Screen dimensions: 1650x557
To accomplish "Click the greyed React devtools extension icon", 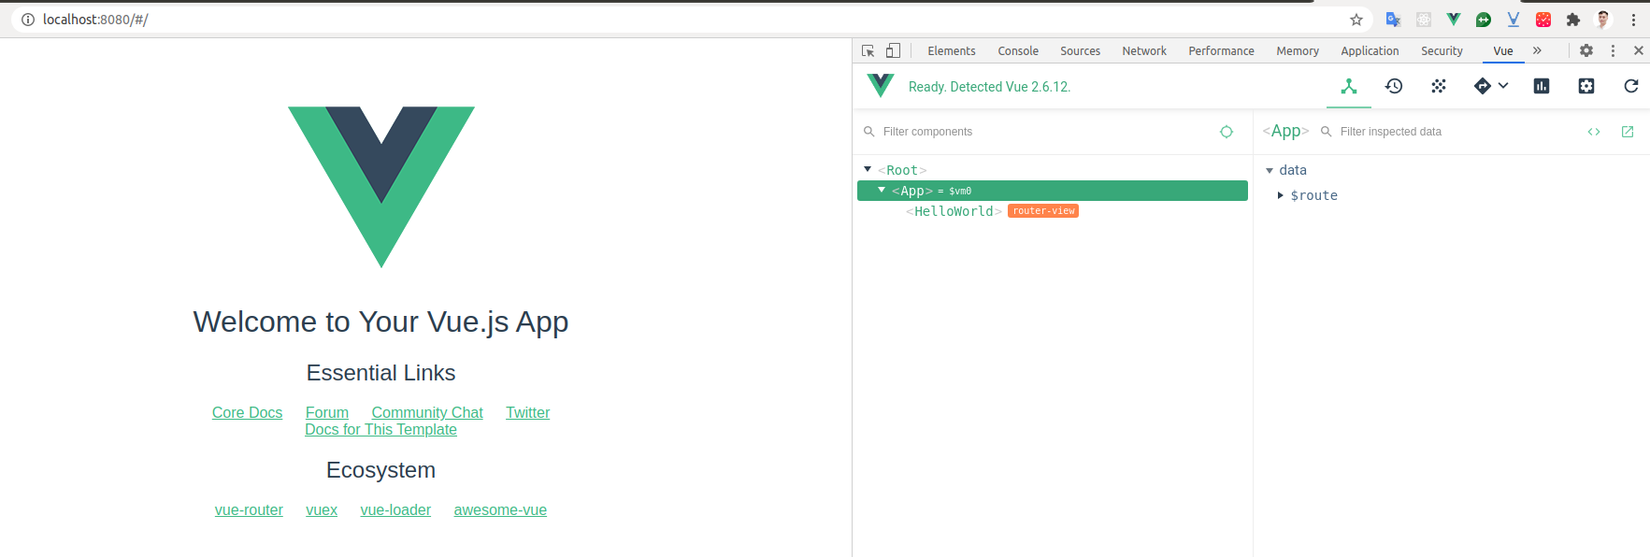I will coord(1423,19).
